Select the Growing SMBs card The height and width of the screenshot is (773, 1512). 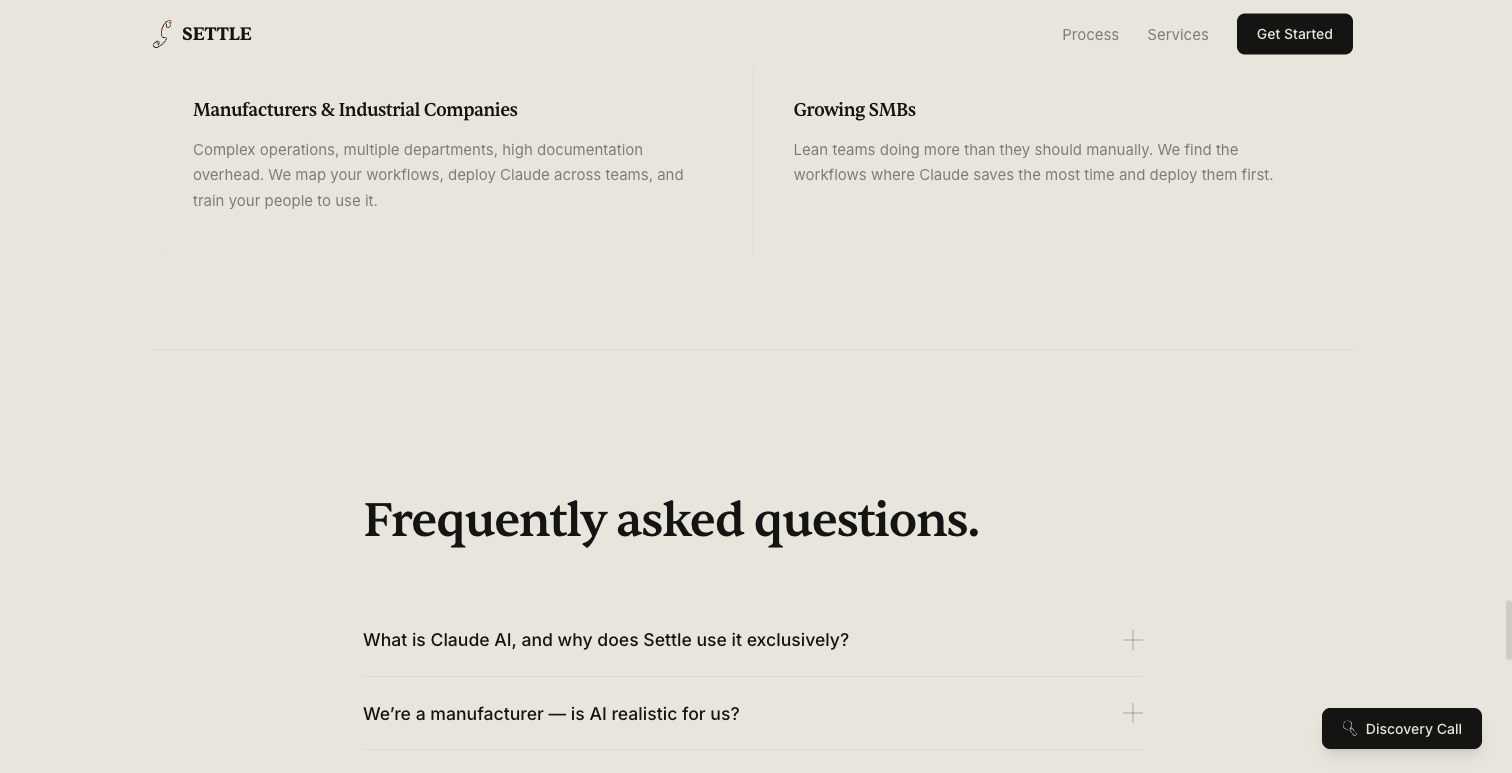[x=1033, y=140]
